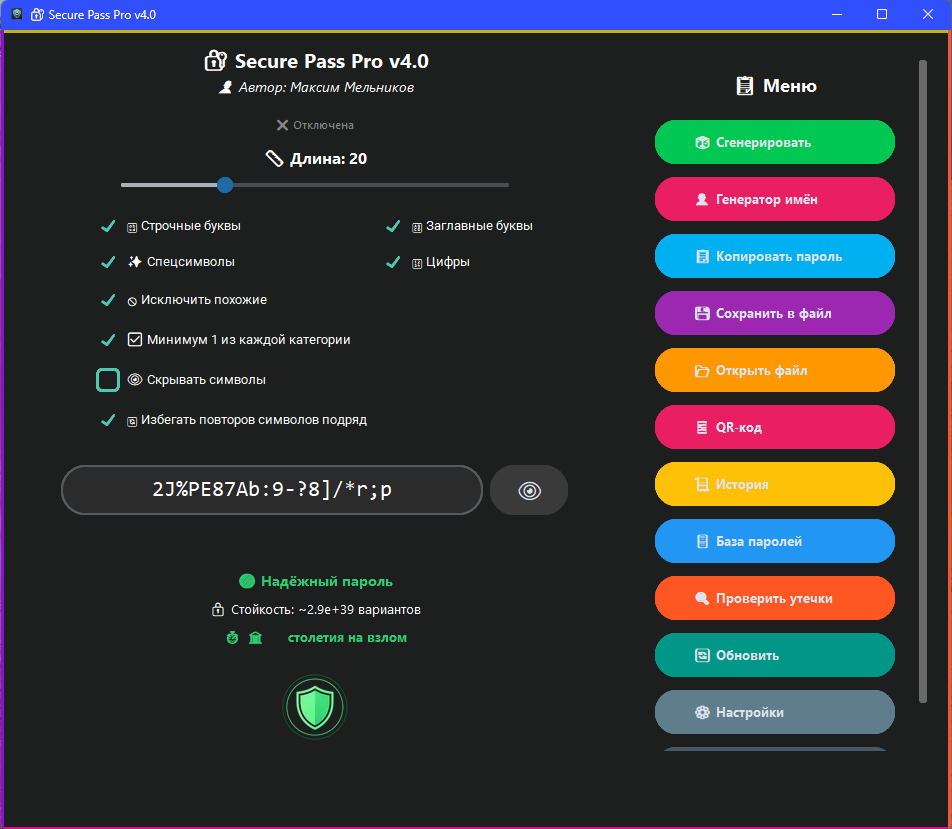Click Автор: Максим Мельников text
The height and width of the screenshot is (829, 952).
tap(326, 87)
